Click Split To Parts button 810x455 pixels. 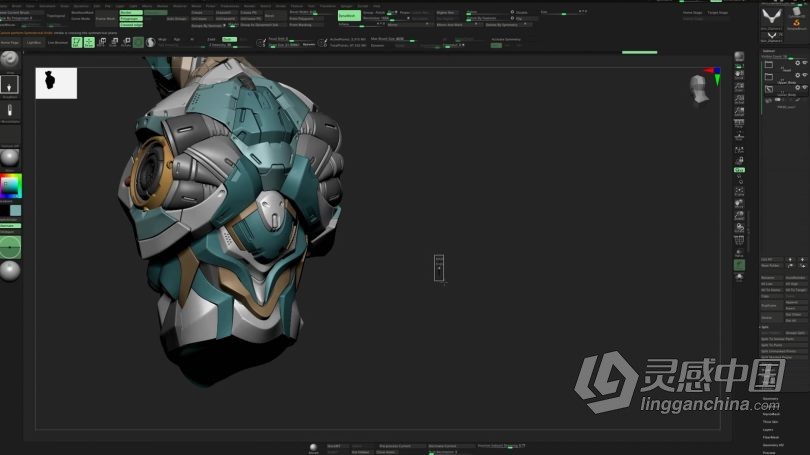coord(784,345)
